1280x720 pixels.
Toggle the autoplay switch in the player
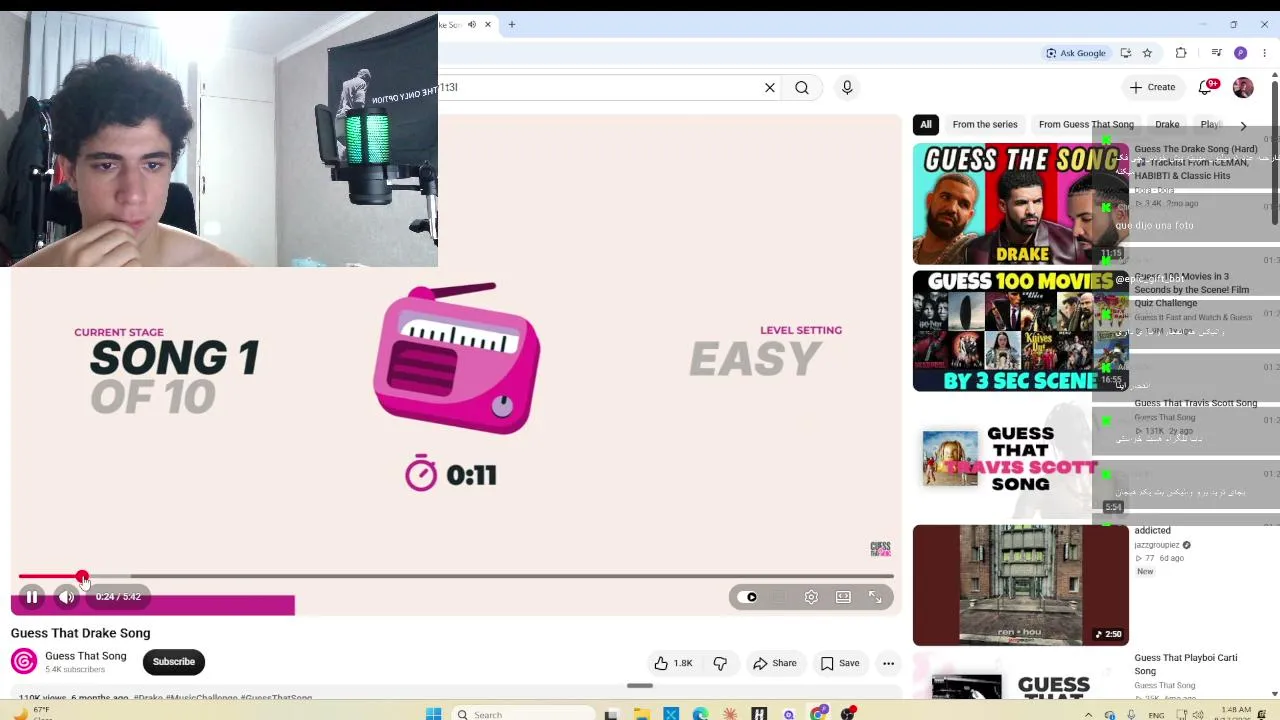coord(747,597)
